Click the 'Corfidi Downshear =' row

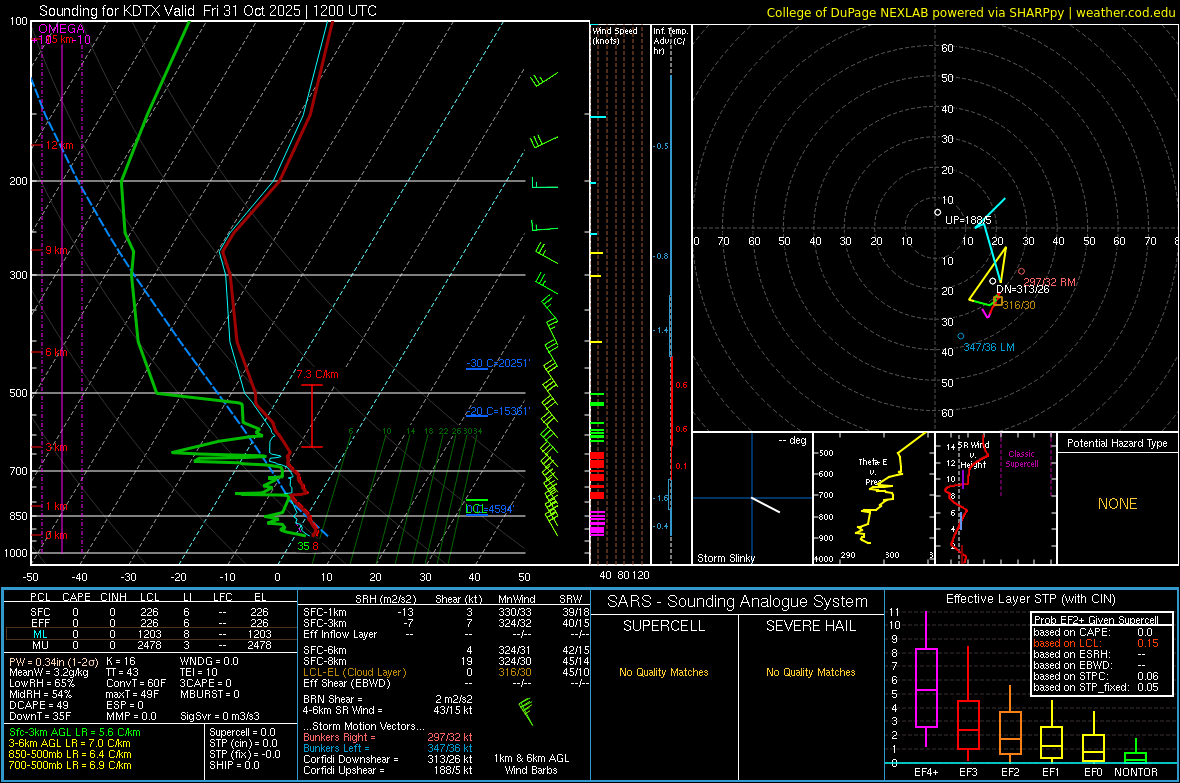point(388,759)
